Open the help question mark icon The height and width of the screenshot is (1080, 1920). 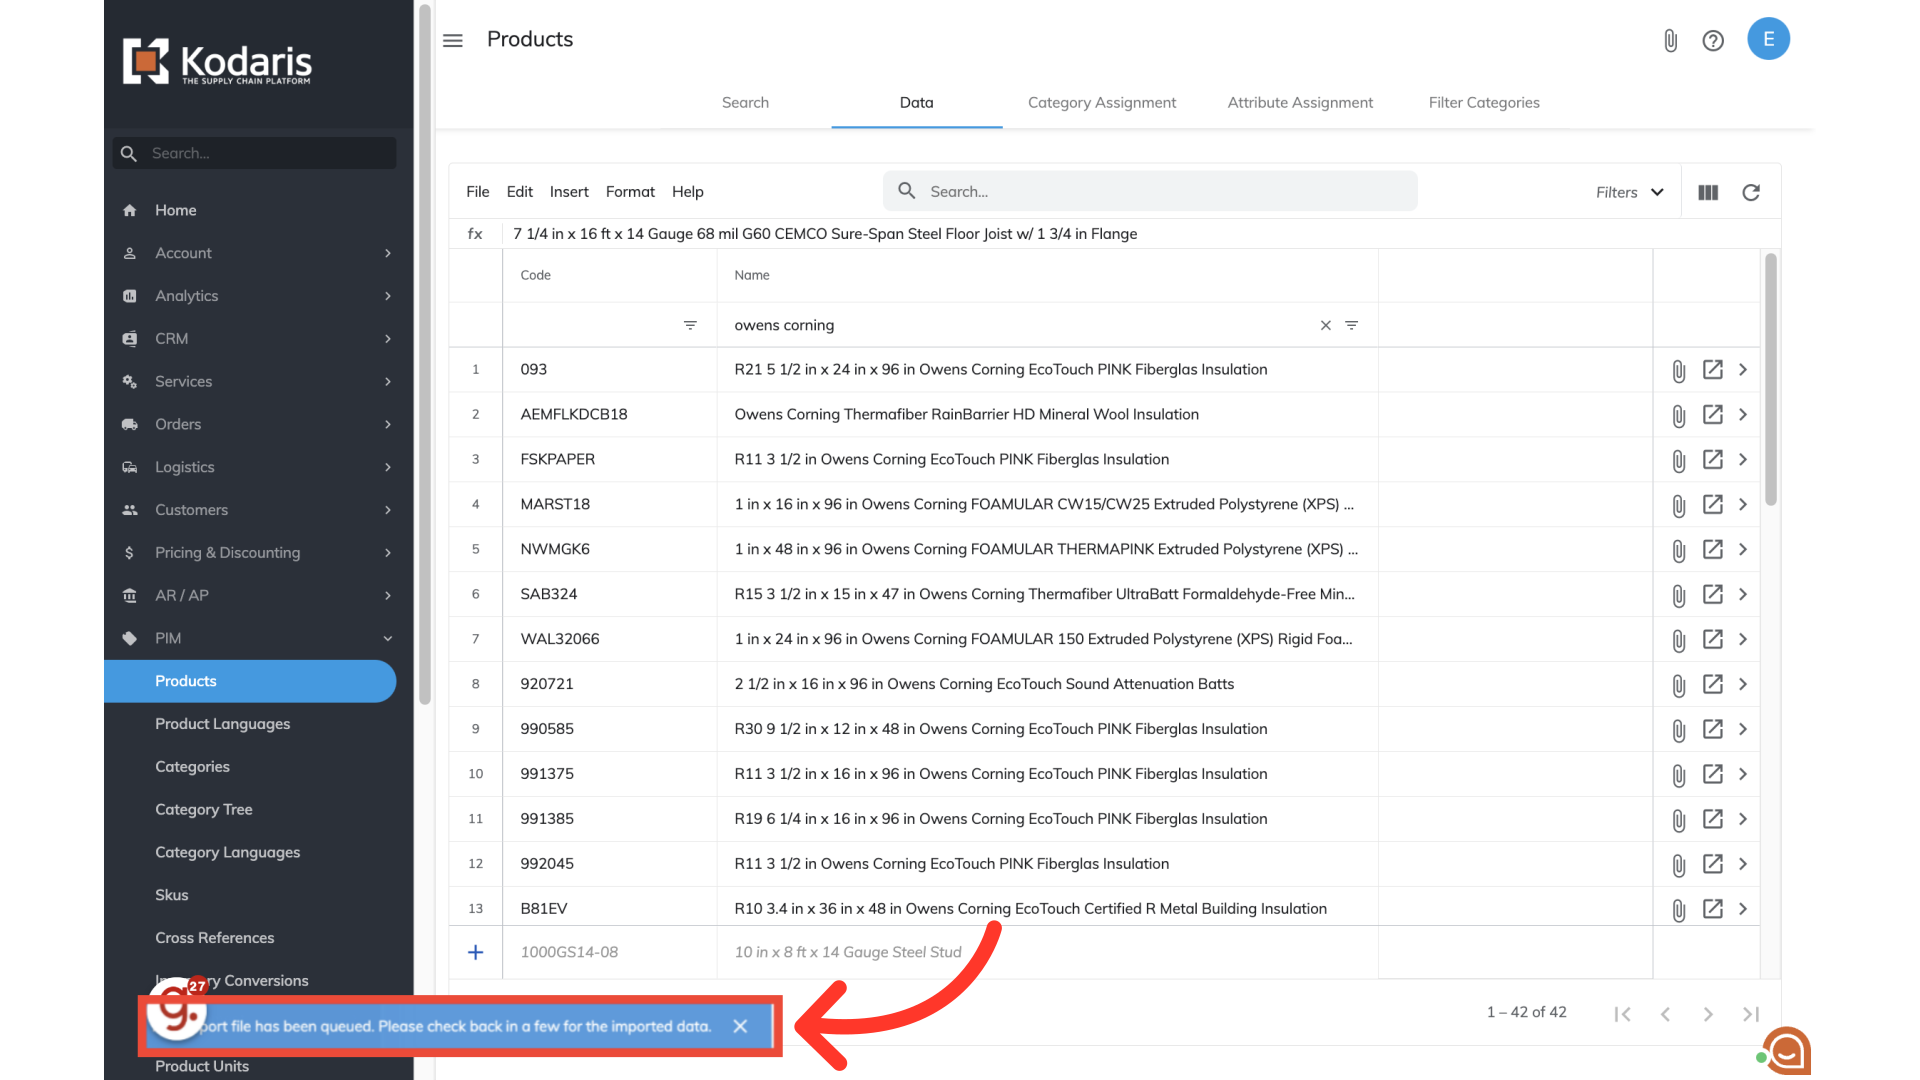click(x=1713, y=40)
